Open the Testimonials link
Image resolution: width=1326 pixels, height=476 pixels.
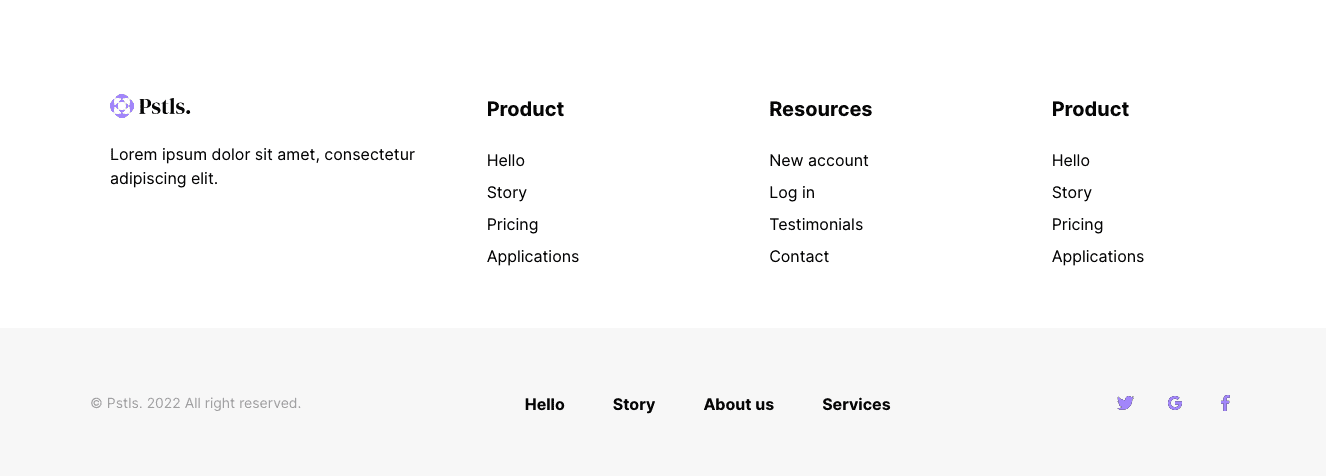click(816, 225)
